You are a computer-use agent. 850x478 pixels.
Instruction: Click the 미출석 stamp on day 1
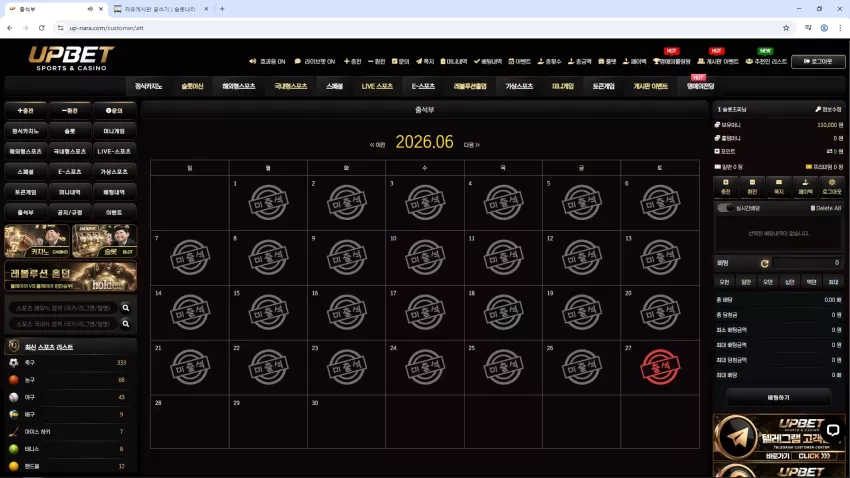pos(268,202)
